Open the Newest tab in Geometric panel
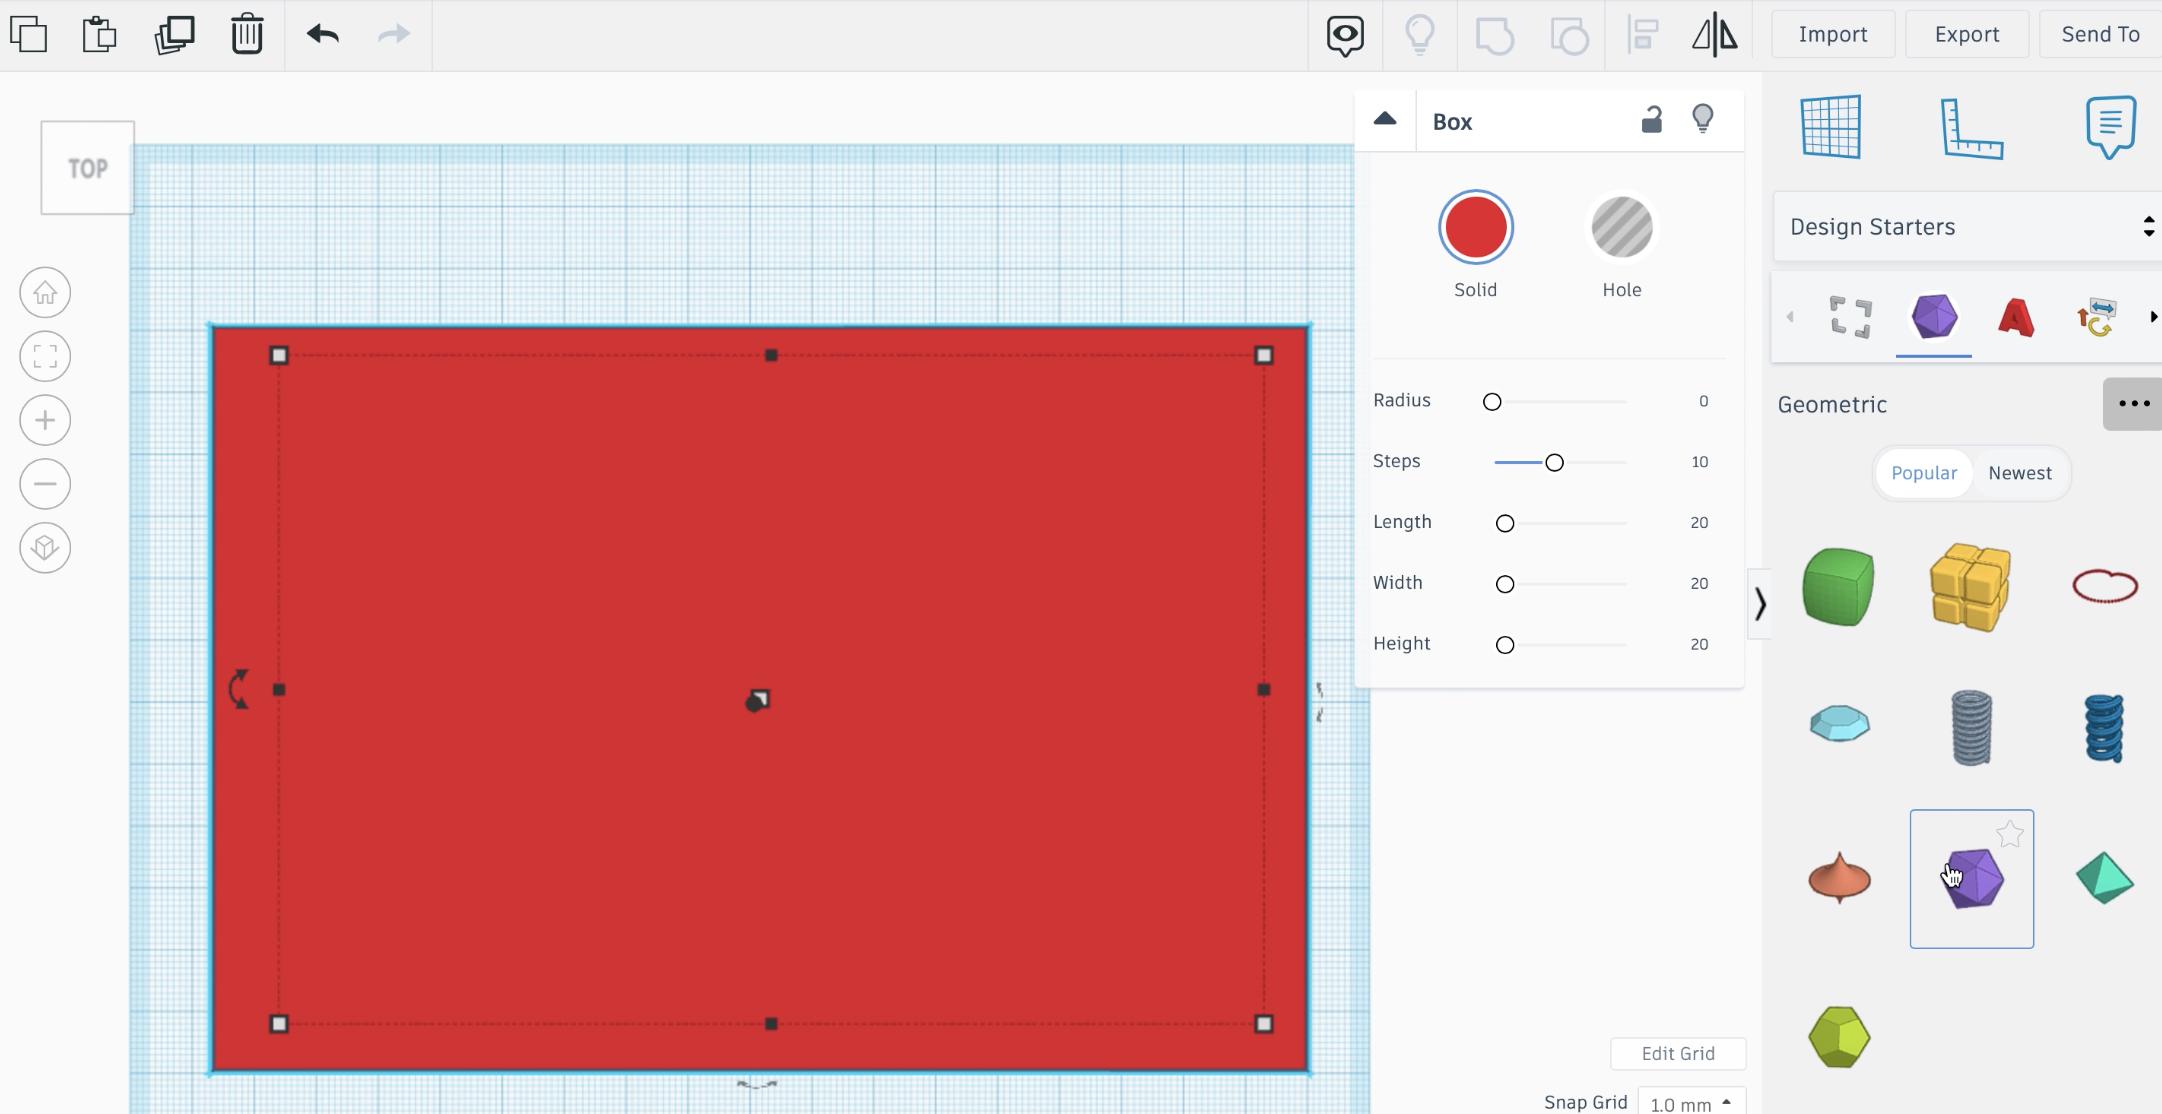The width and height of the screenshot is (2162, 1114). 2019,472
